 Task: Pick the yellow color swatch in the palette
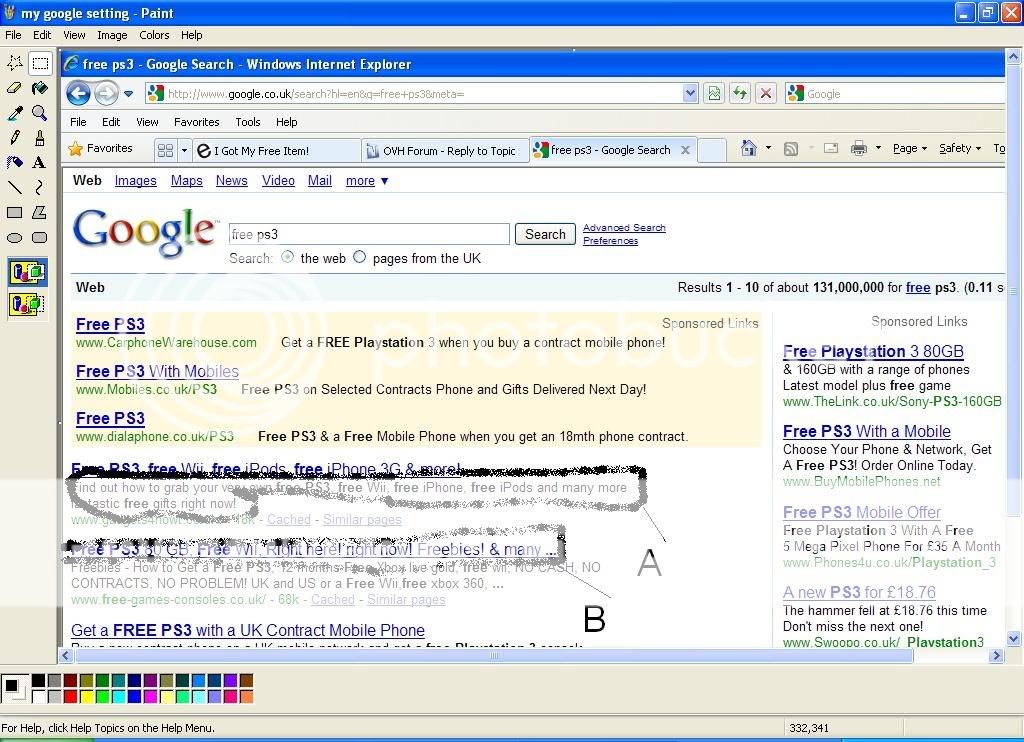click(86, 697)
